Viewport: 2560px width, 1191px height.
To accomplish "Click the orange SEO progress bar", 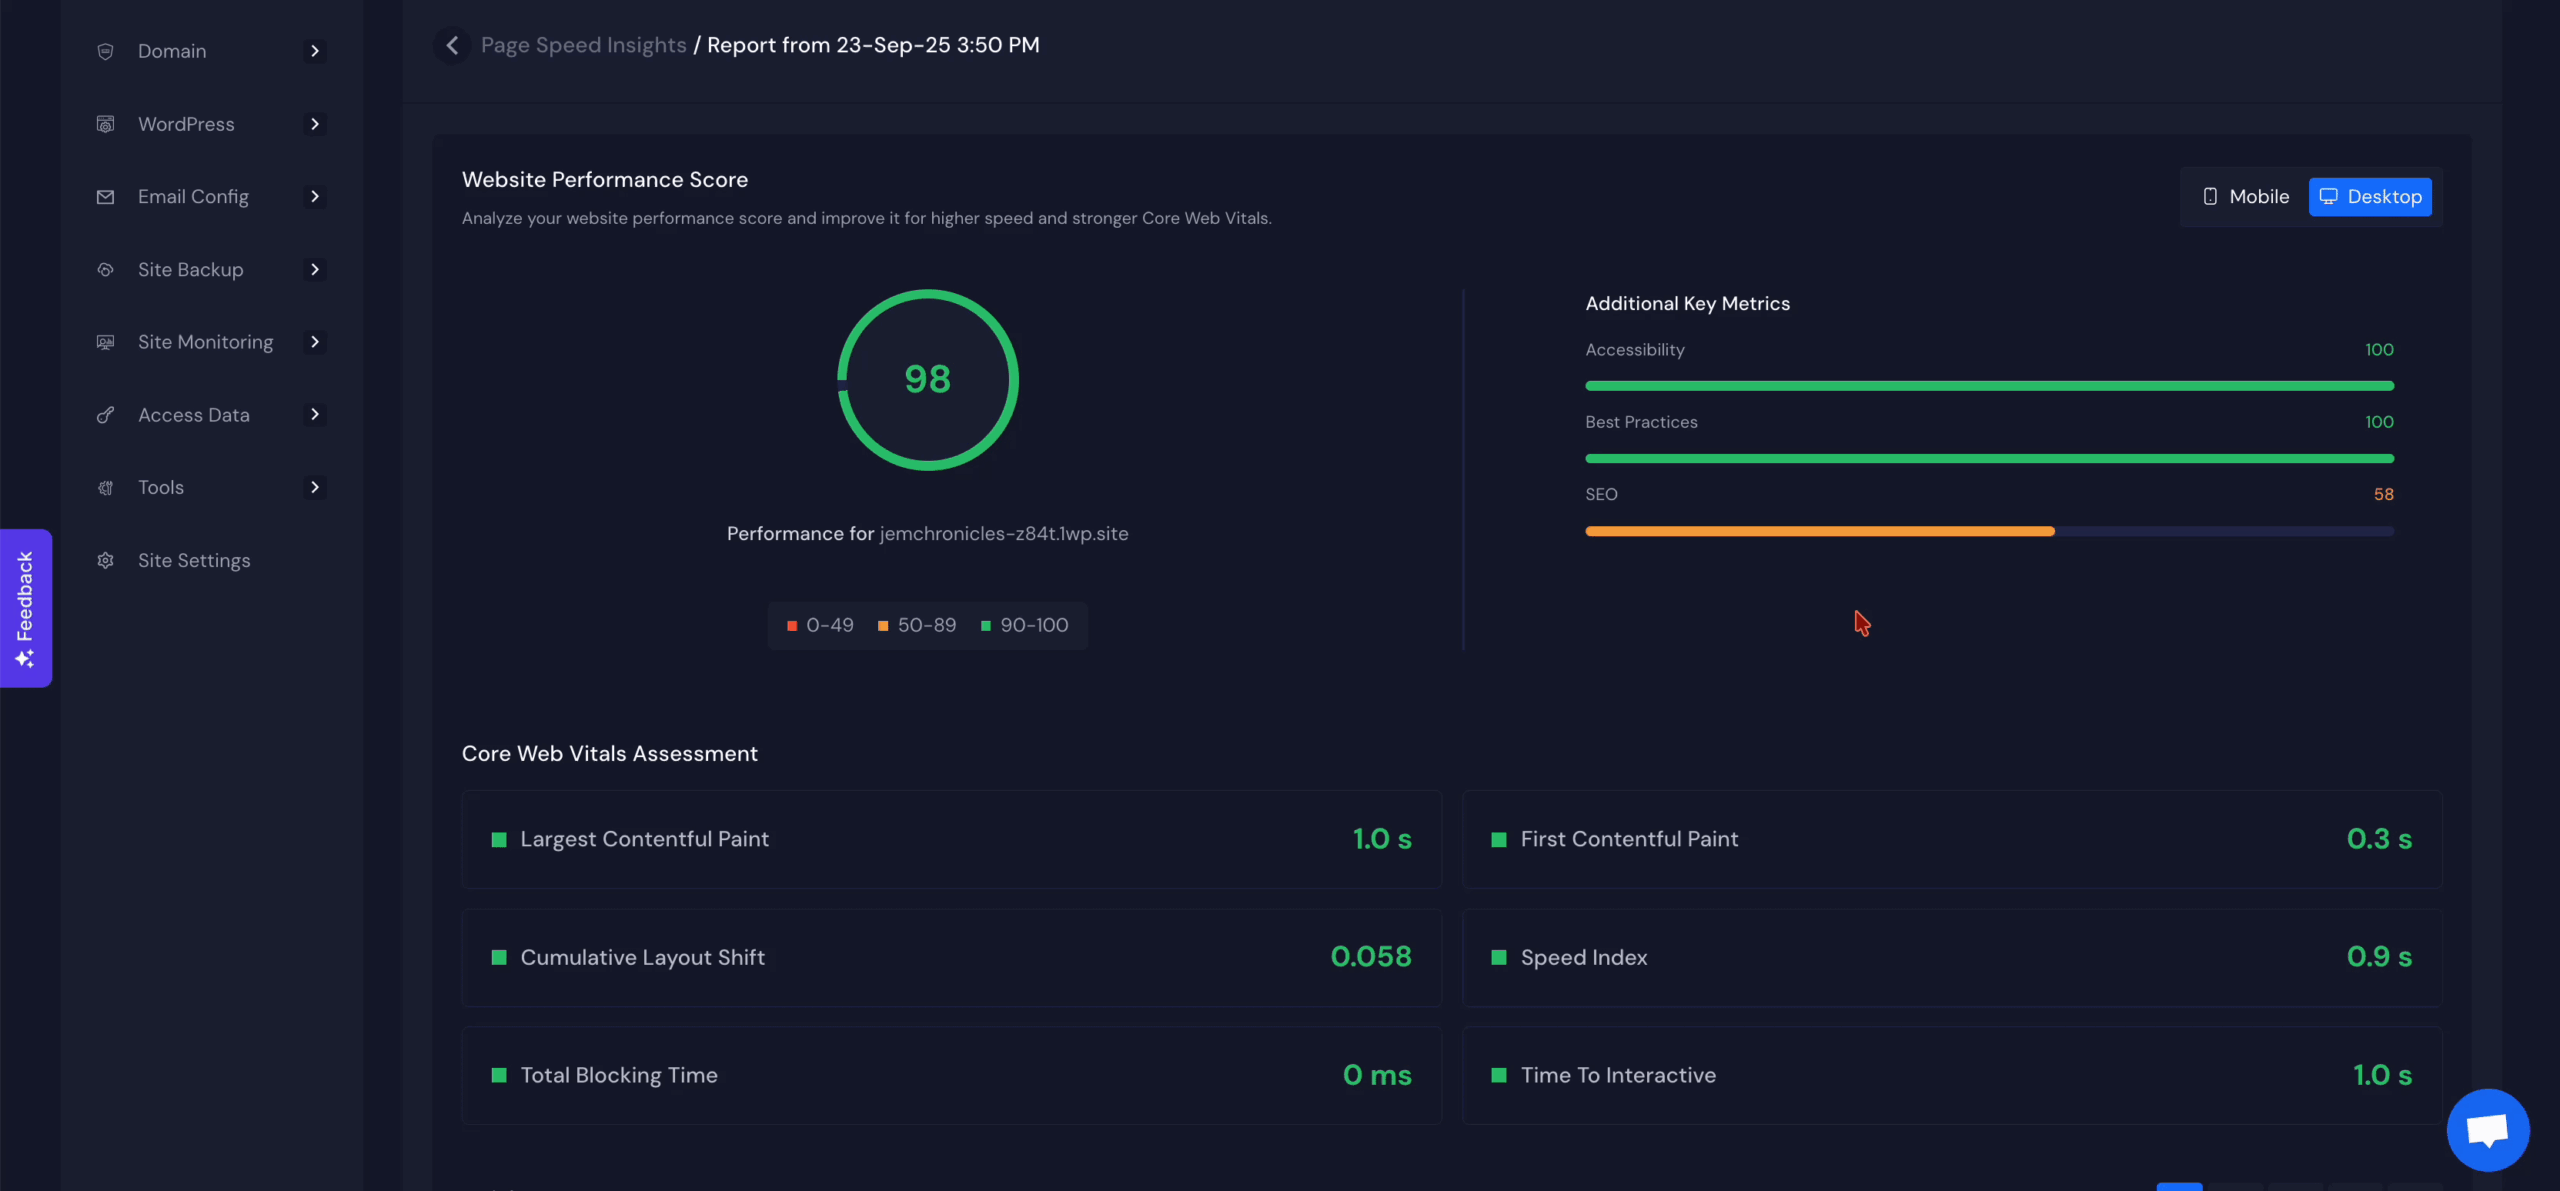I will 1820,531.
